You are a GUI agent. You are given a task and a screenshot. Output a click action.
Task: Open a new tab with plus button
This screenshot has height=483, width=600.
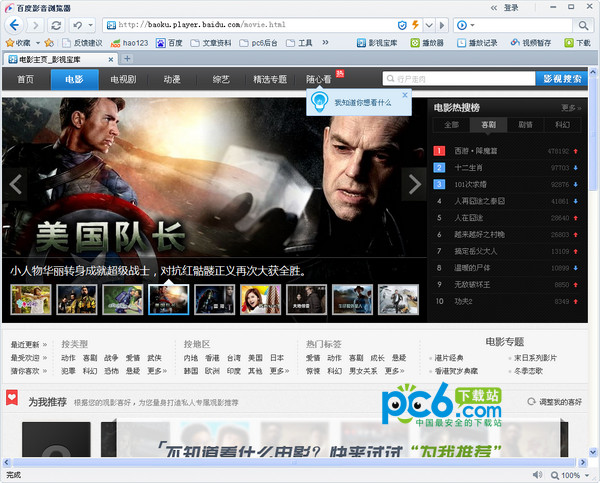pos(127,59)
